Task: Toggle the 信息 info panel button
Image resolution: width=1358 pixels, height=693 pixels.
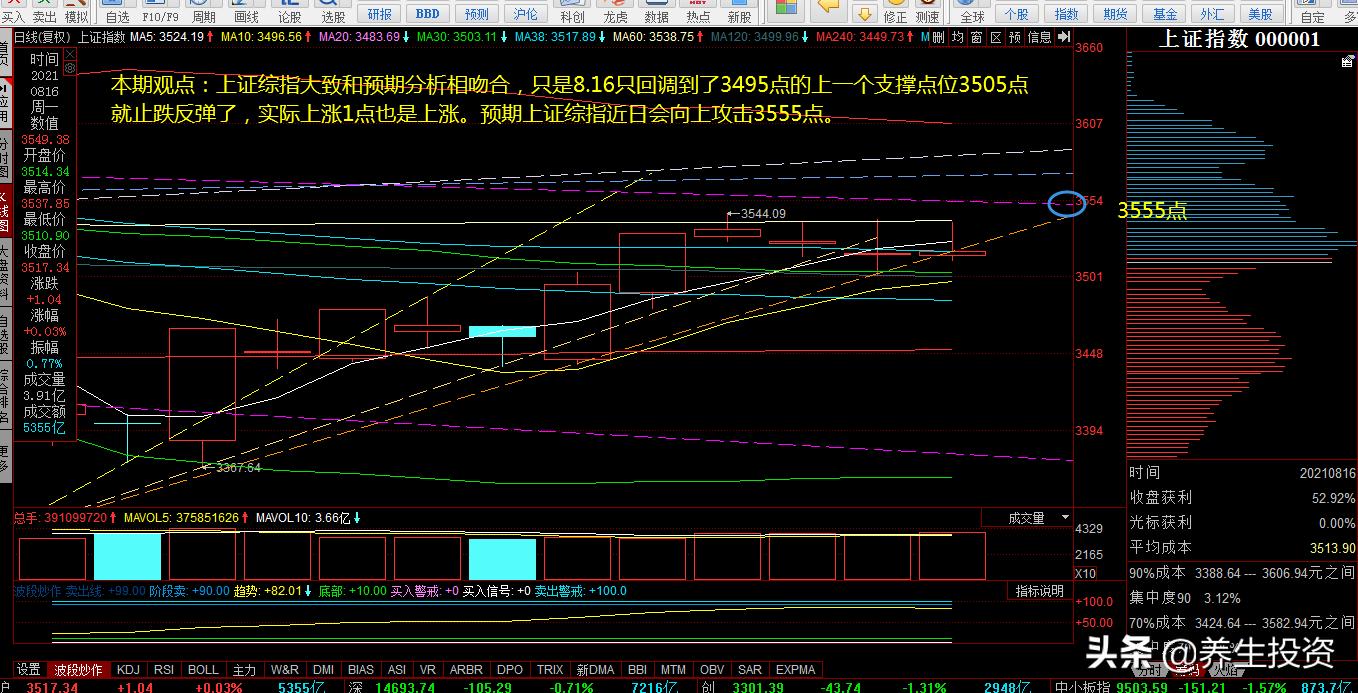Action: point(1039,37)
